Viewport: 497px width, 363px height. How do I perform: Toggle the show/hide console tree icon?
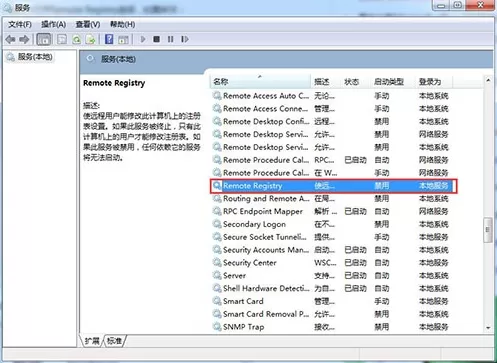point(44,39)
